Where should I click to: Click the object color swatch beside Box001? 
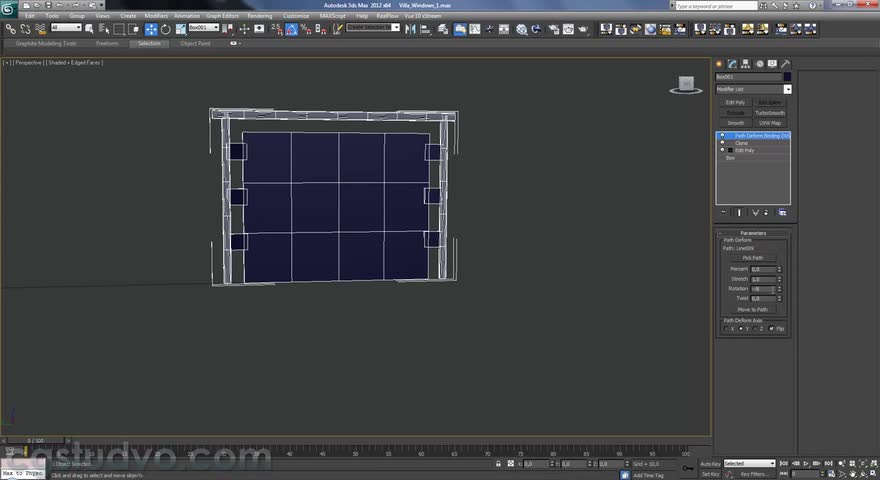tap(787, 77)
